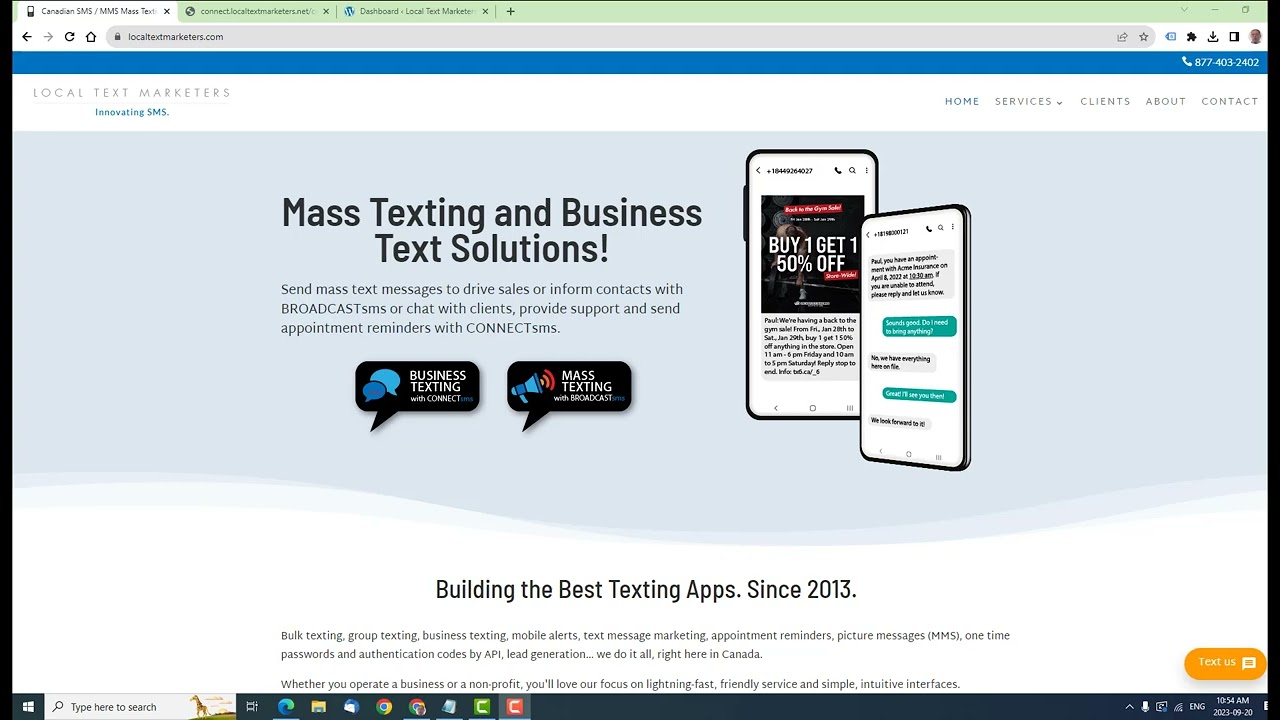
Task: Open the notepad-style app on taskbar
Action: [449, 707]
